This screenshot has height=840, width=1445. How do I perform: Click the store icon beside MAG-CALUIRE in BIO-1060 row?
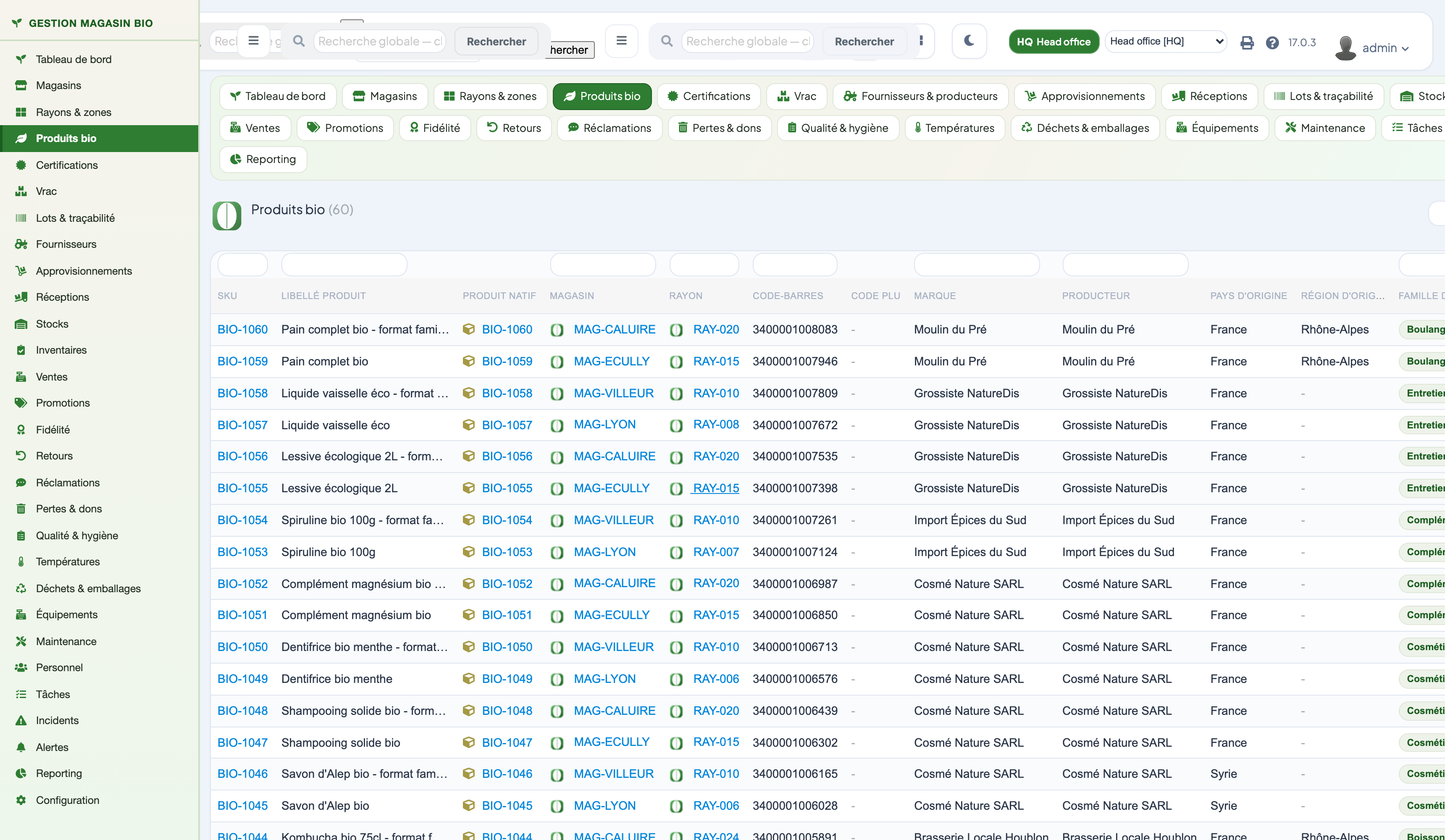pos(558,330)
